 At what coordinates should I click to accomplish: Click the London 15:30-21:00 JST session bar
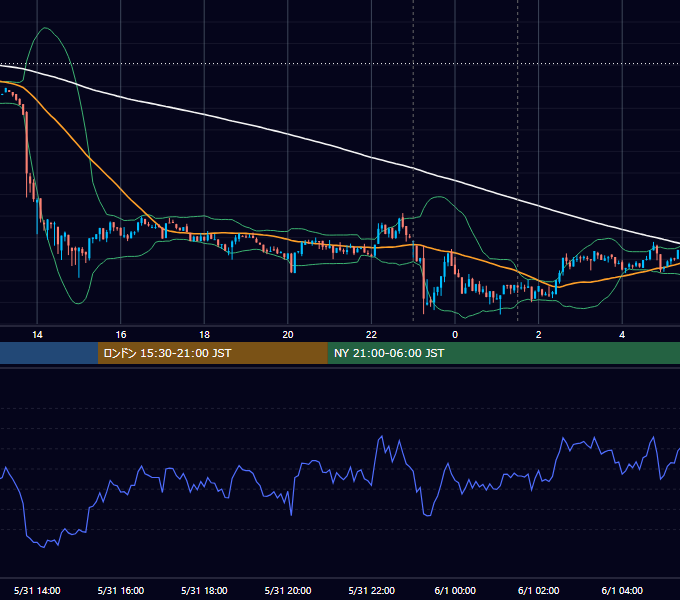coord(212,353)
